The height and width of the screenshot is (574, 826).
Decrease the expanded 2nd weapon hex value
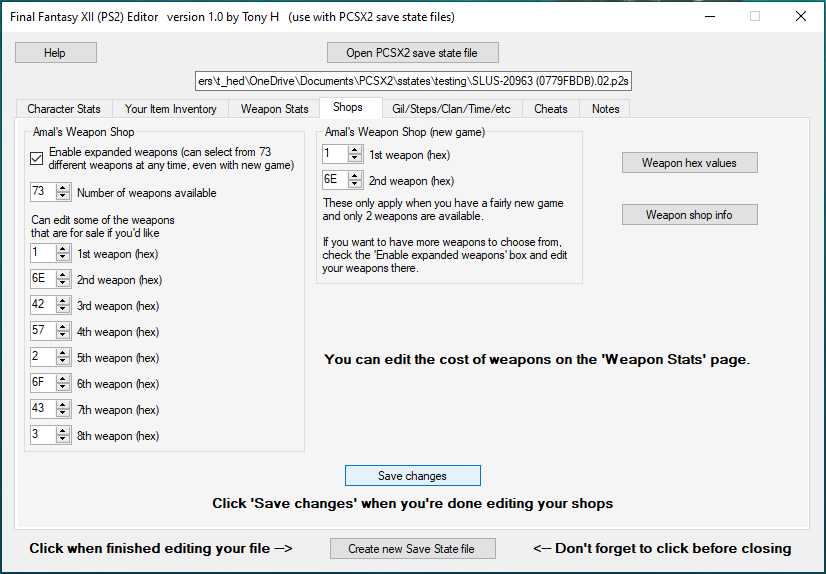point(63,283)
